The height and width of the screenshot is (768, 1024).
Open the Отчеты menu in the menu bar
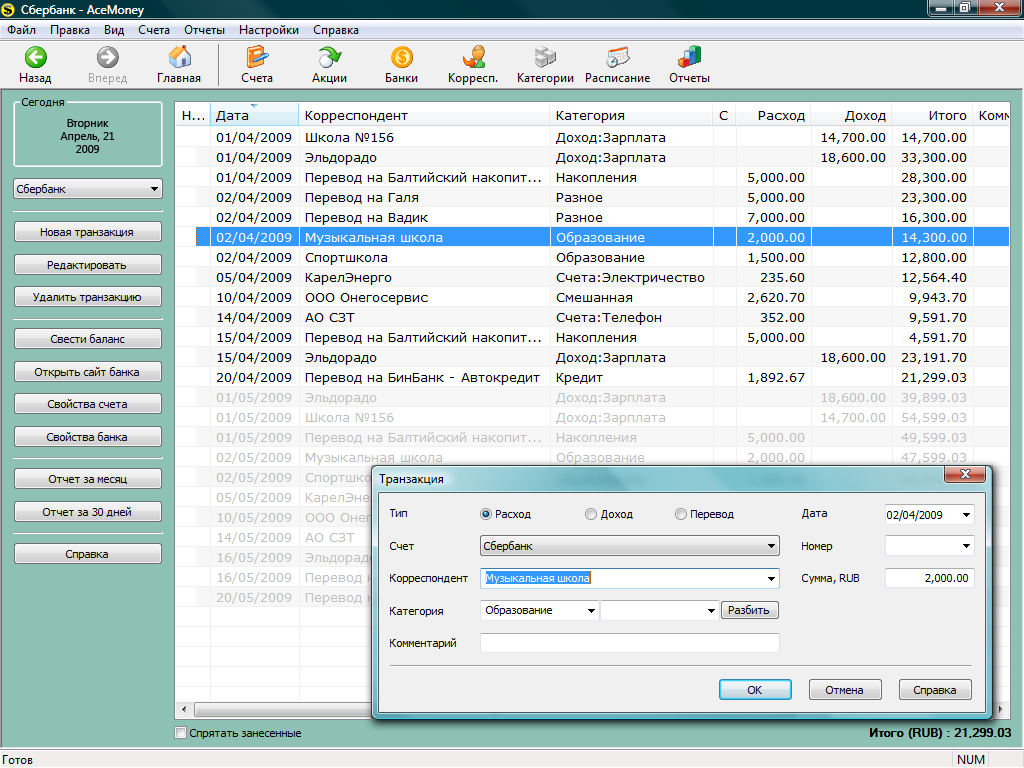pyautogui.click(x=204, y=30)
